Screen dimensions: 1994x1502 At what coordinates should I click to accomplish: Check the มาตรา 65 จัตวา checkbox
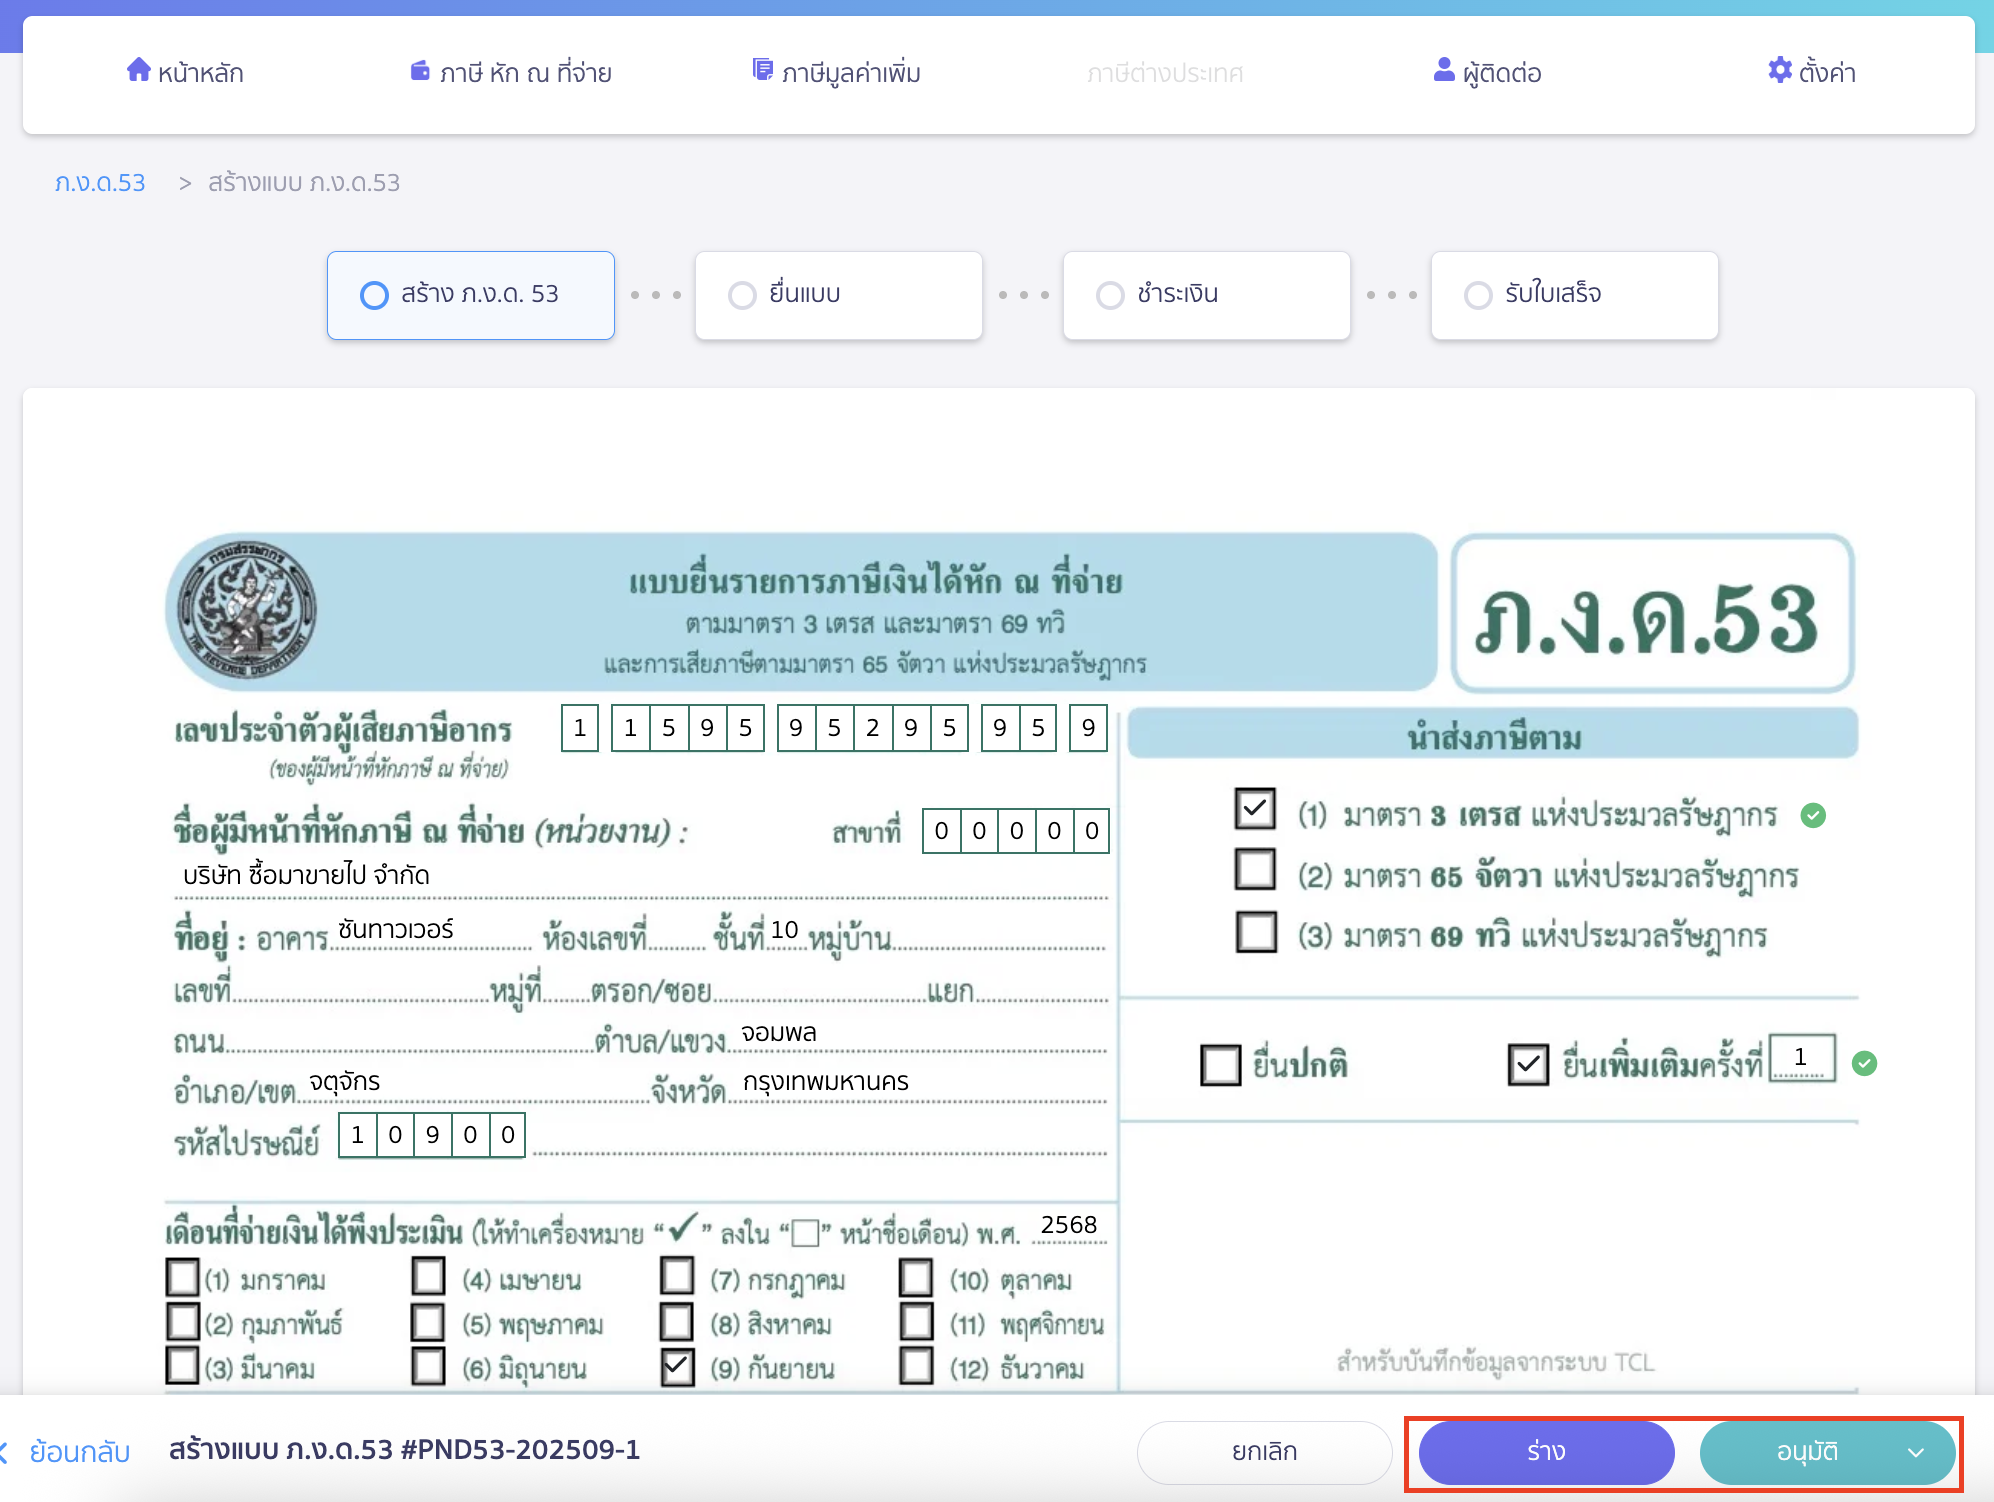pos(1254,870)
